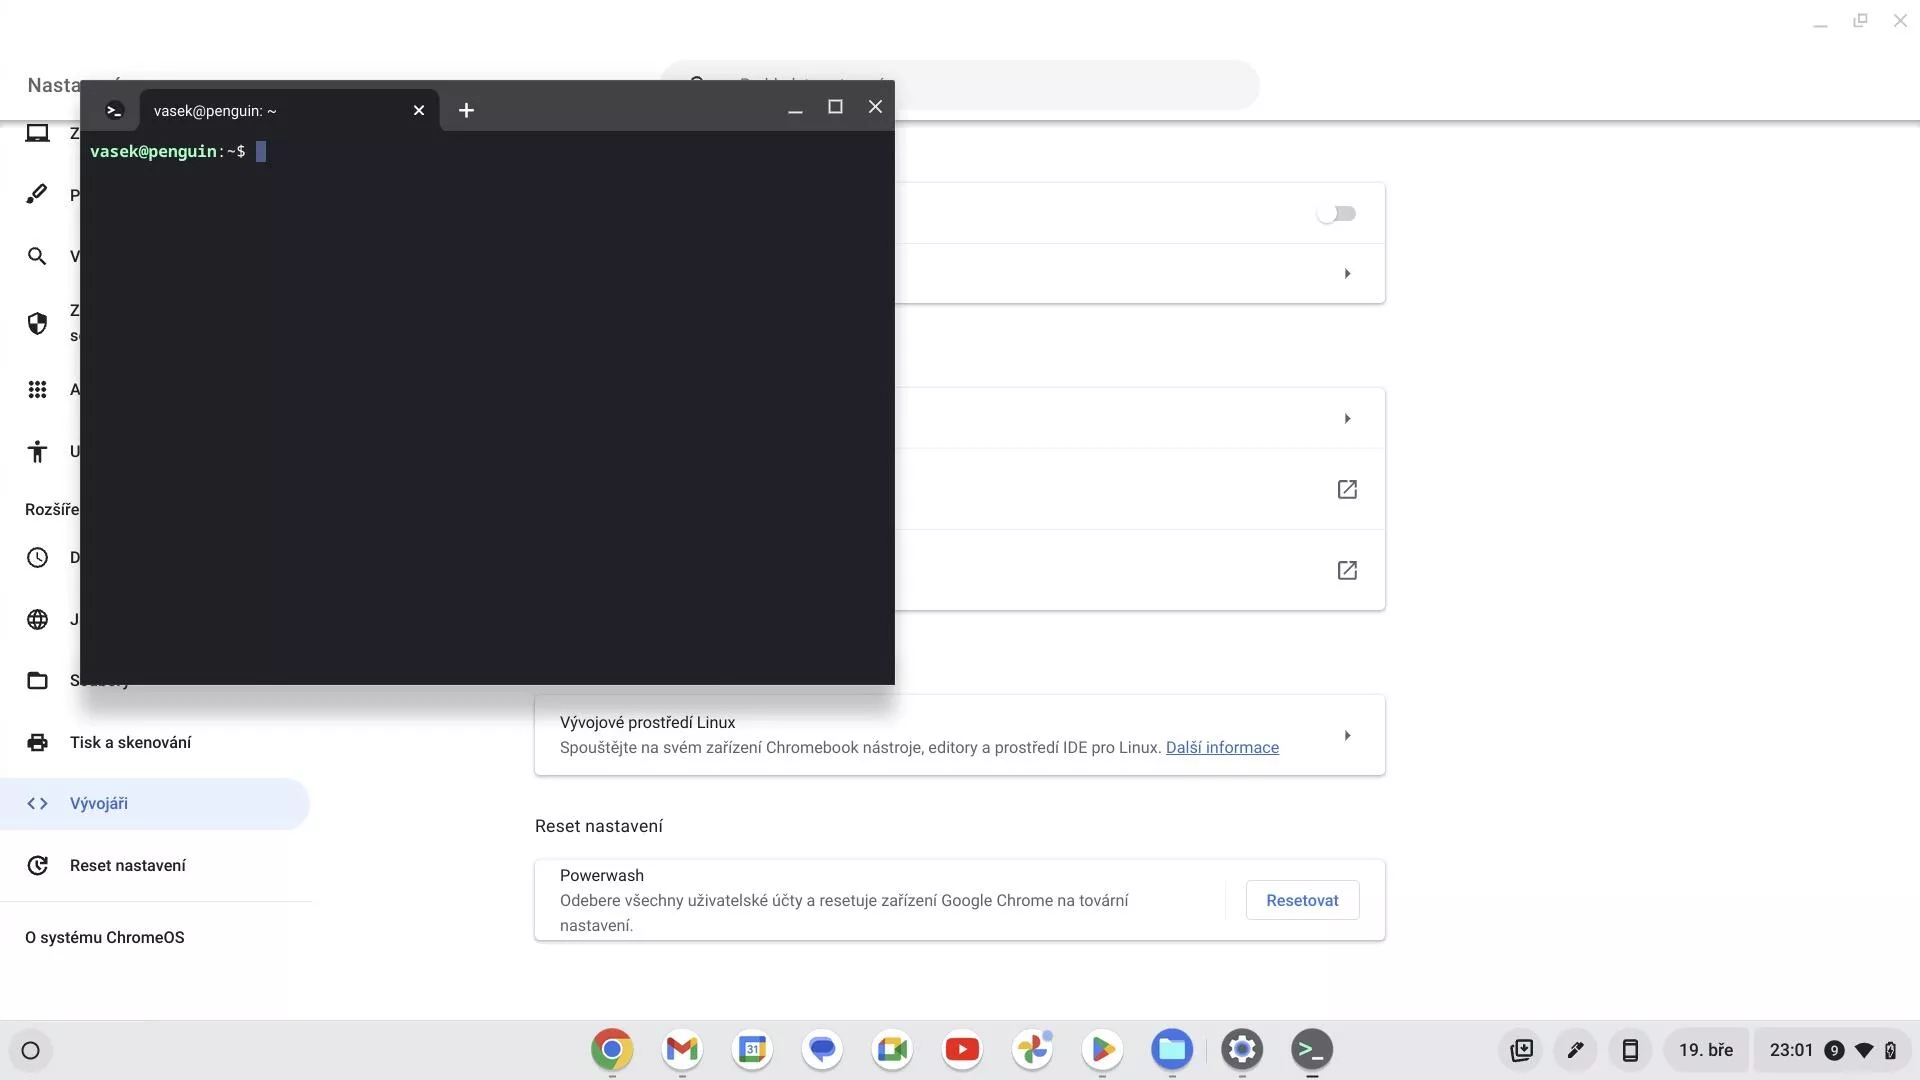Image resolution: width=1920 pixels, height=1080 pixels.
Task: Maximize the terminal window
Action: coord(835,107)
